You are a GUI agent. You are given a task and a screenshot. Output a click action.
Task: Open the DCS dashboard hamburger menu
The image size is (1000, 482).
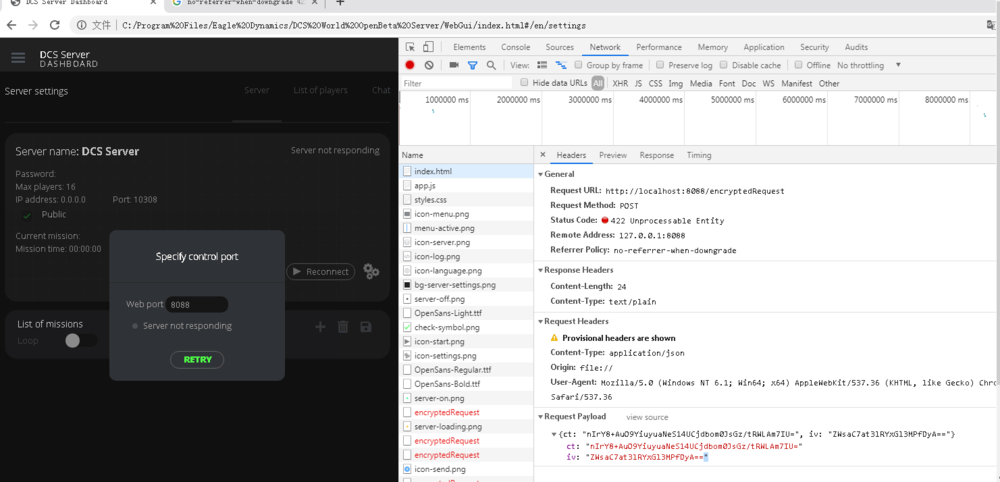(18, 58)
